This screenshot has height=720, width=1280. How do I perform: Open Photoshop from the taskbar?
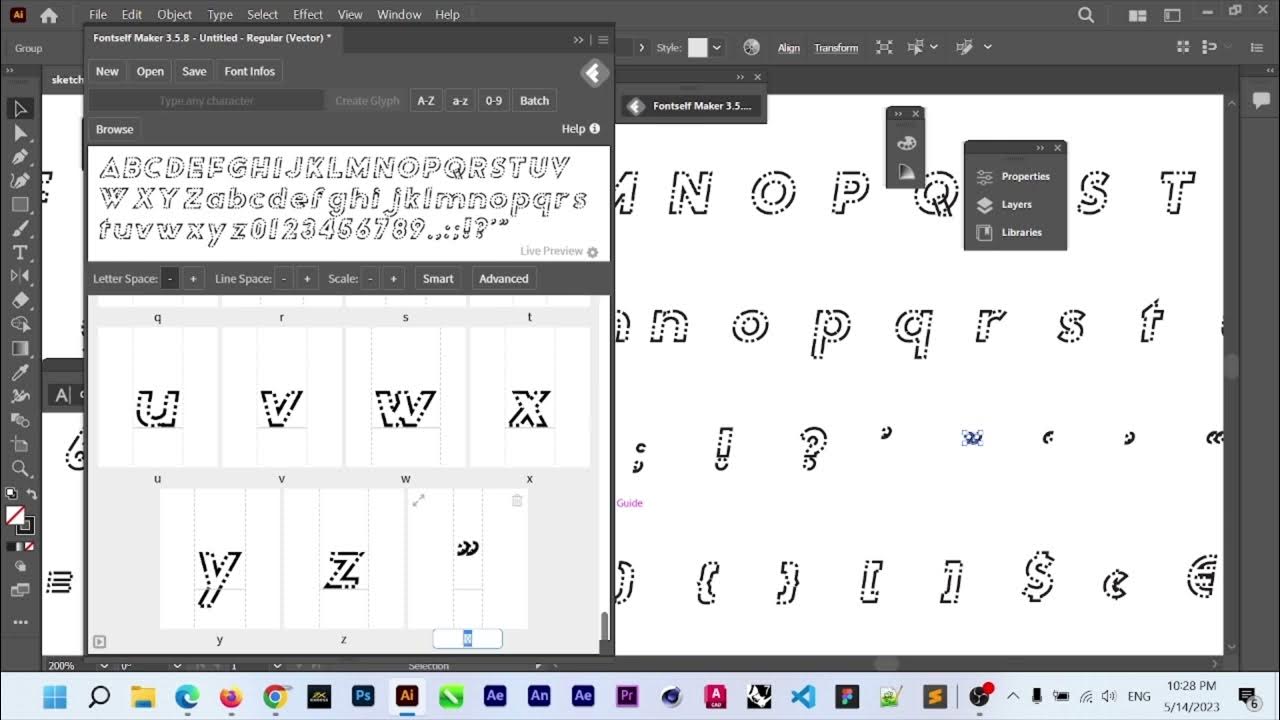tap(363, 696)
